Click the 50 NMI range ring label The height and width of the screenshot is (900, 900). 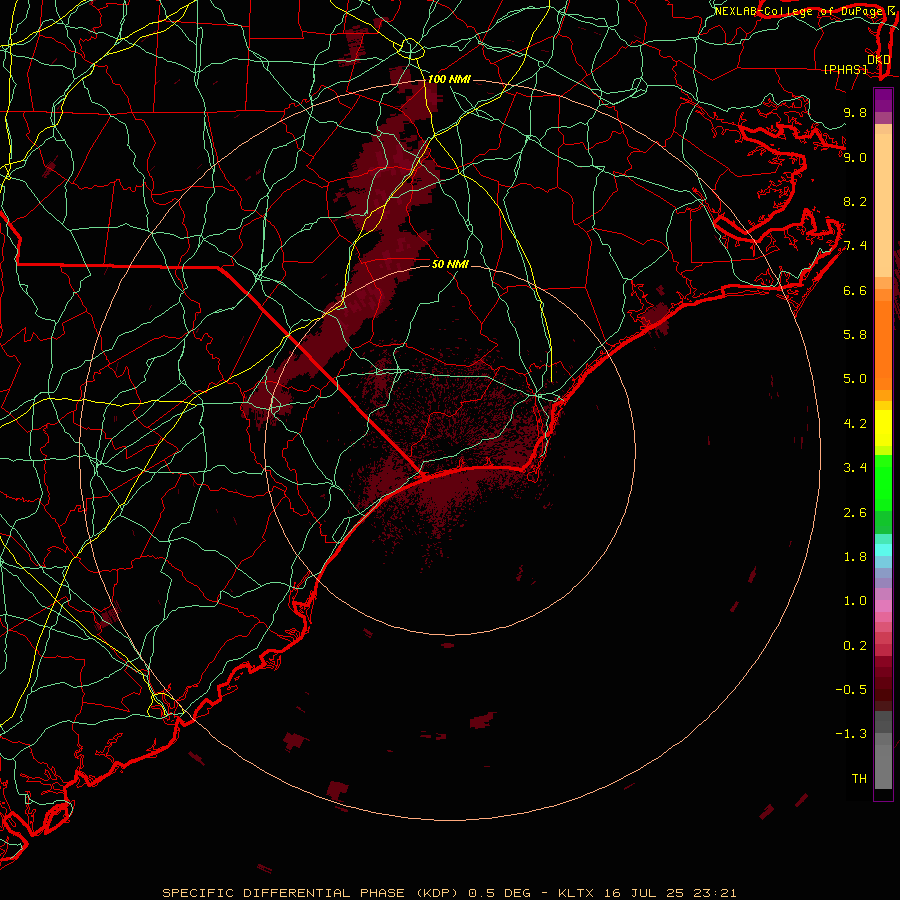click(450, 264)
